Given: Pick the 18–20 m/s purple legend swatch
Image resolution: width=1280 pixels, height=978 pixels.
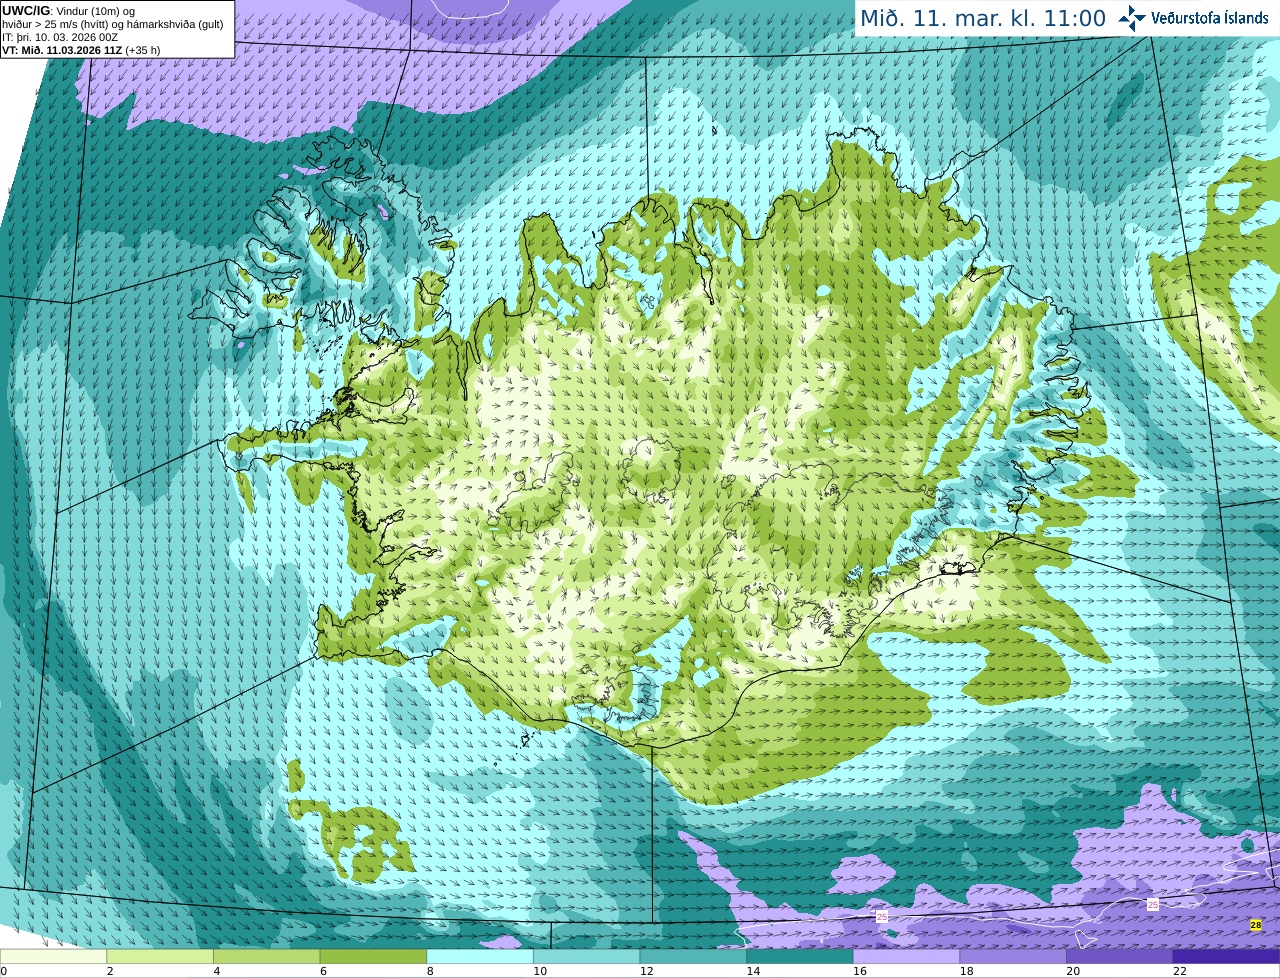Looking at the screenshot, I should 1013,956.
